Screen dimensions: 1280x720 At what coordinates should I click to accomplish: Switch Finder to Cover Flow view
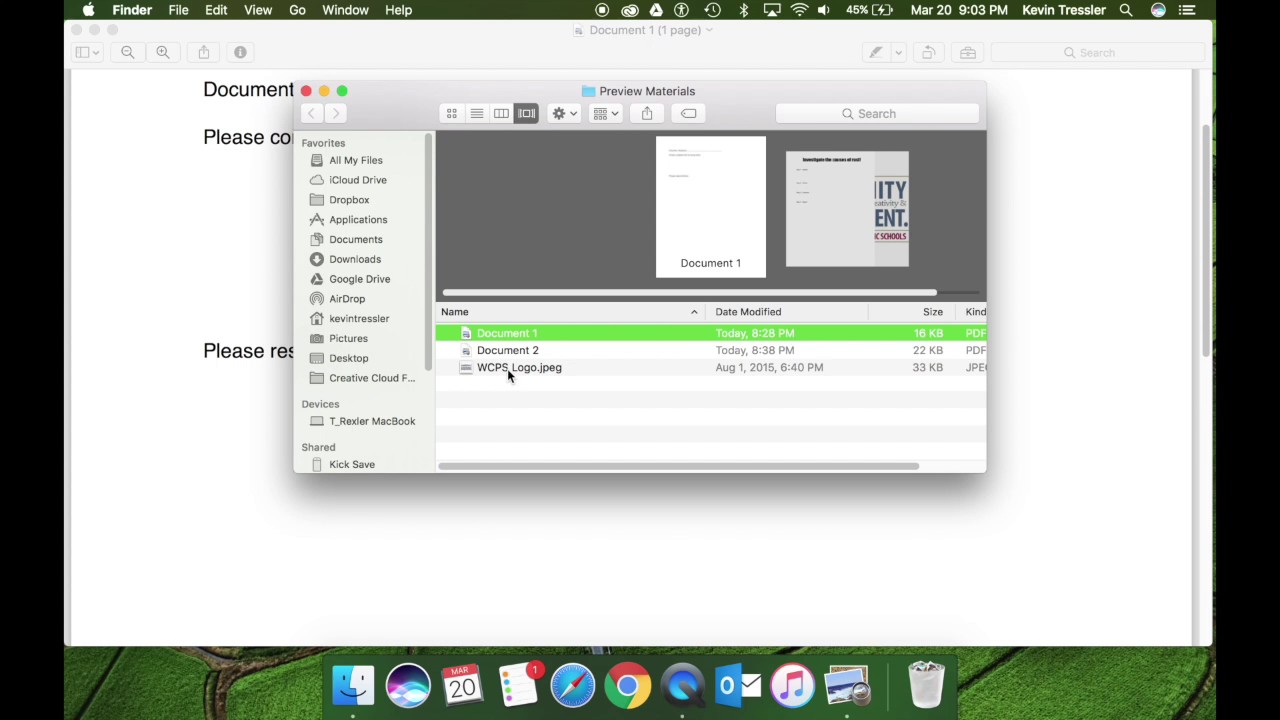coord(526,113)
